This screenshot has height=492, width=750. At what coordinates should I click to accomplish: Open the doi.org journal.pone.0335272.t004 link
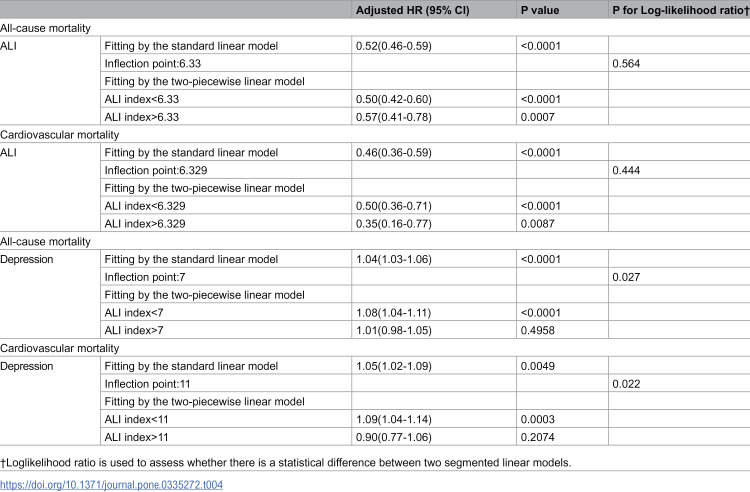(x=111, y=484)
